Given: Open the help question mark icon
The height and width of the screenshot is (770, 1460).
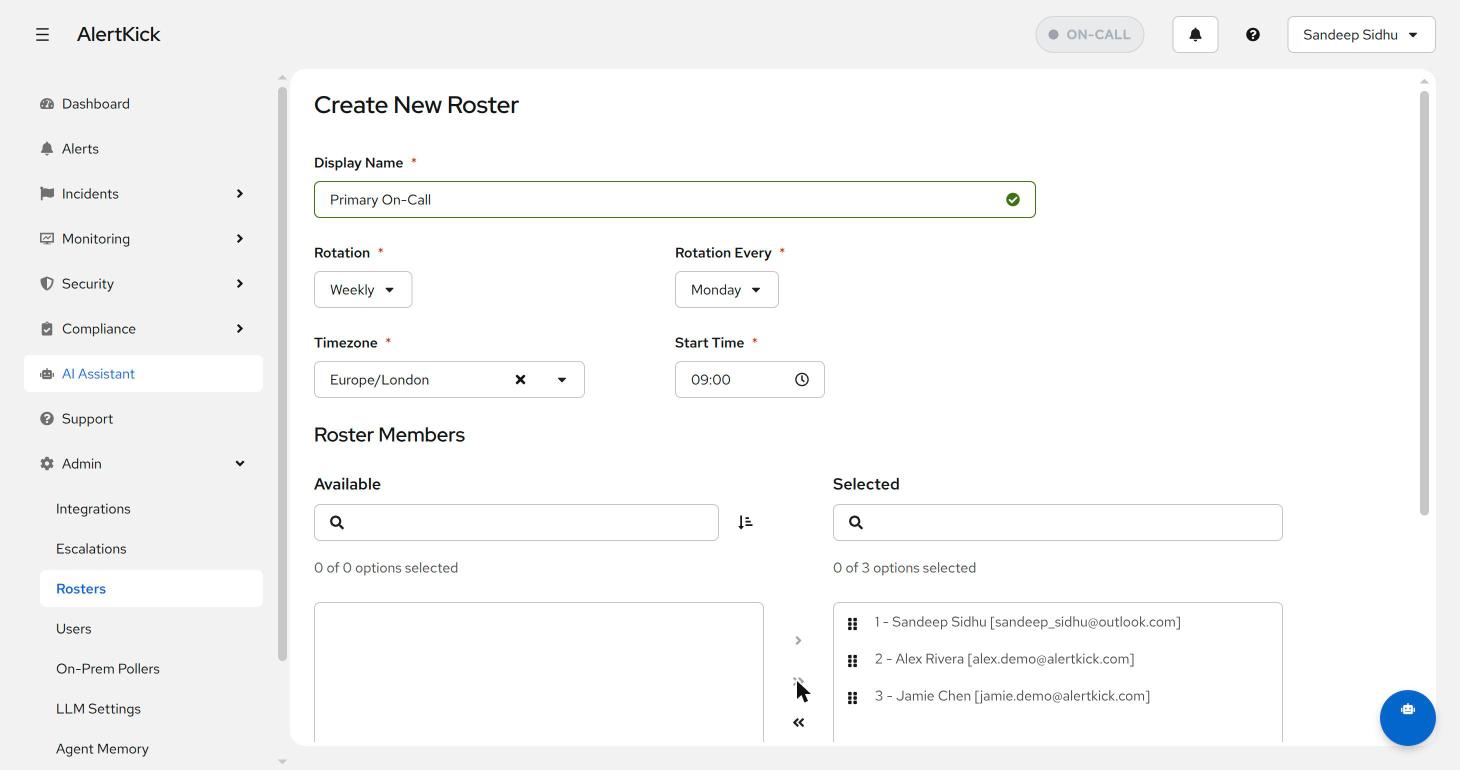Looking at the screenshot, I should 1252,34.
